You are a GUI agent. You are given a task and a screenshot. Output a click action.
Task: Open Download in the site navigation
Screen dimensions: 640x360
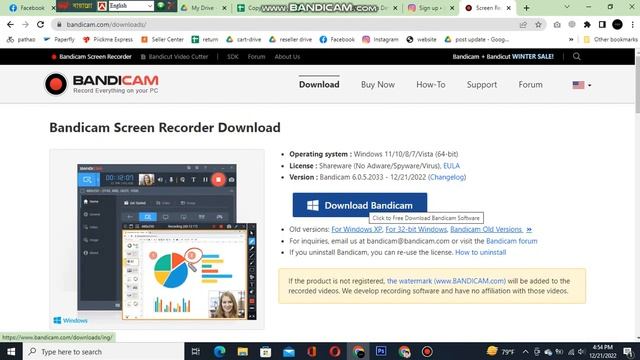[319, 84]
